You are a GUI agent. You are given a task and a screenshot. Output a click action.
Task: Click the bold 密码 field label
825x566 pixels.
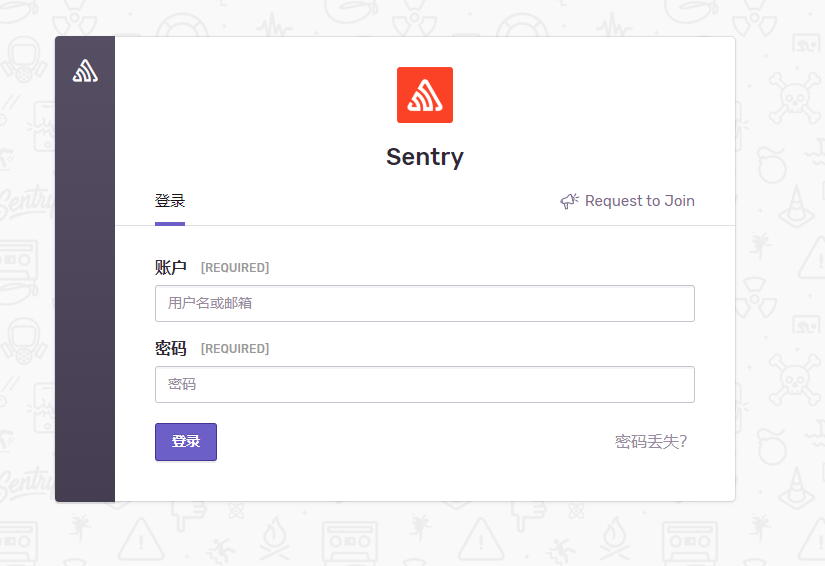tap(170, 348)
